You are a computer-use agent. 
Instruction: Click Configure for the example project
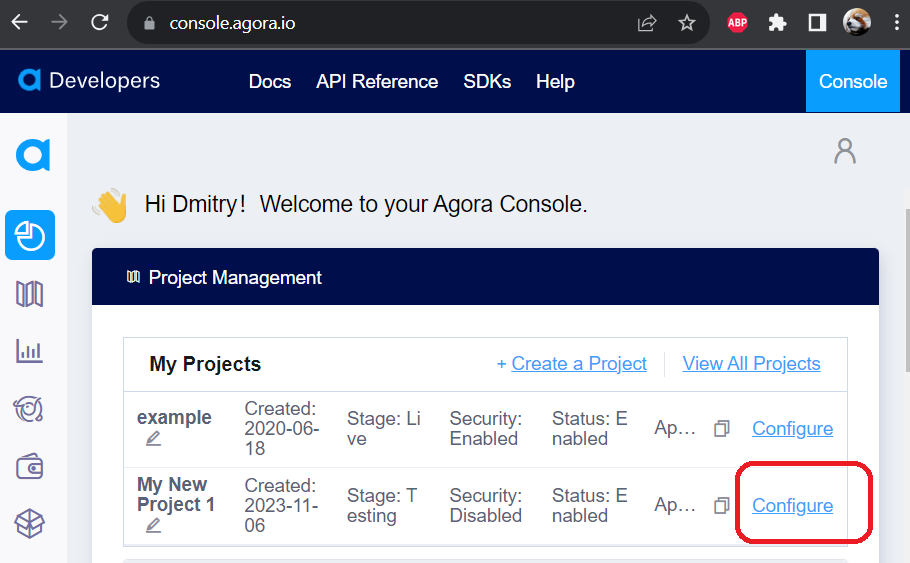tap(792, 428)
